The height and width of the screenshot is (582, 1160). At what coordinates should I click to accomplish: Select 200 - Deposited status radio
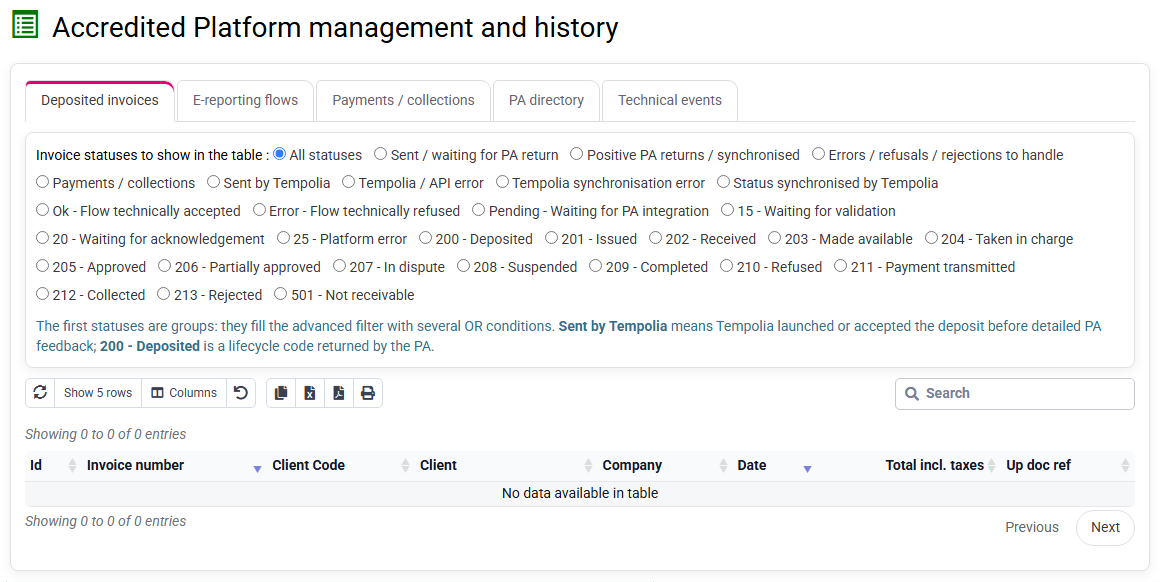(425, 238)
